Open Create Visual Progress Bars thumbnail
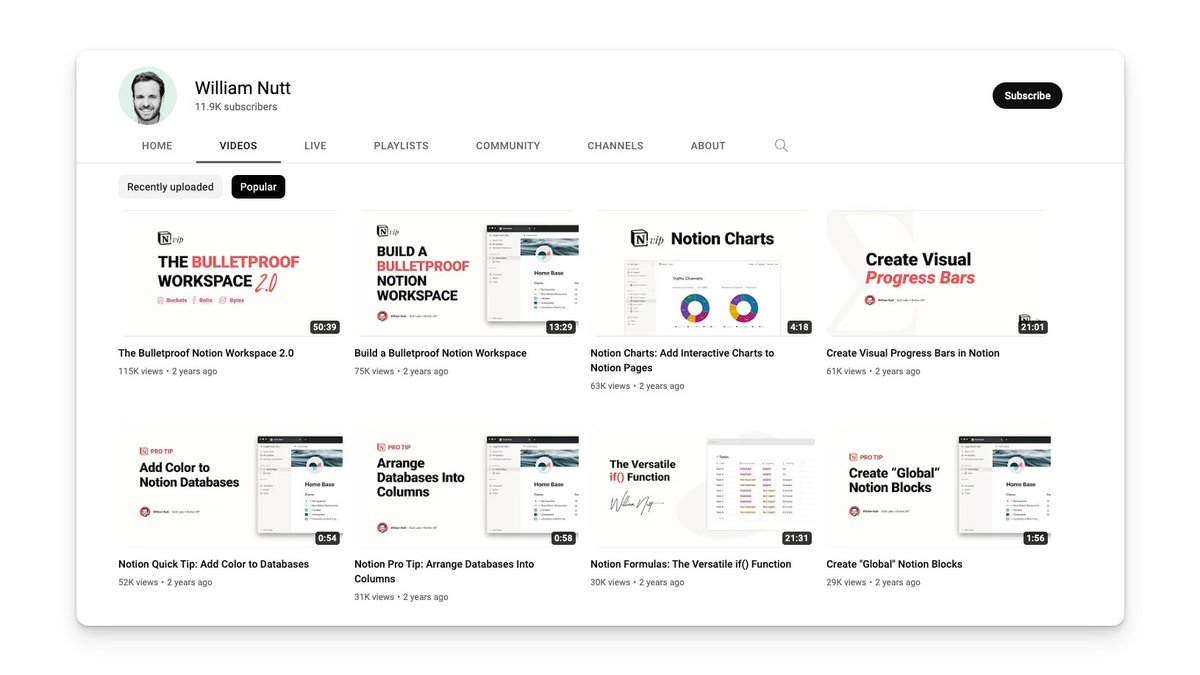 point(938,273)
